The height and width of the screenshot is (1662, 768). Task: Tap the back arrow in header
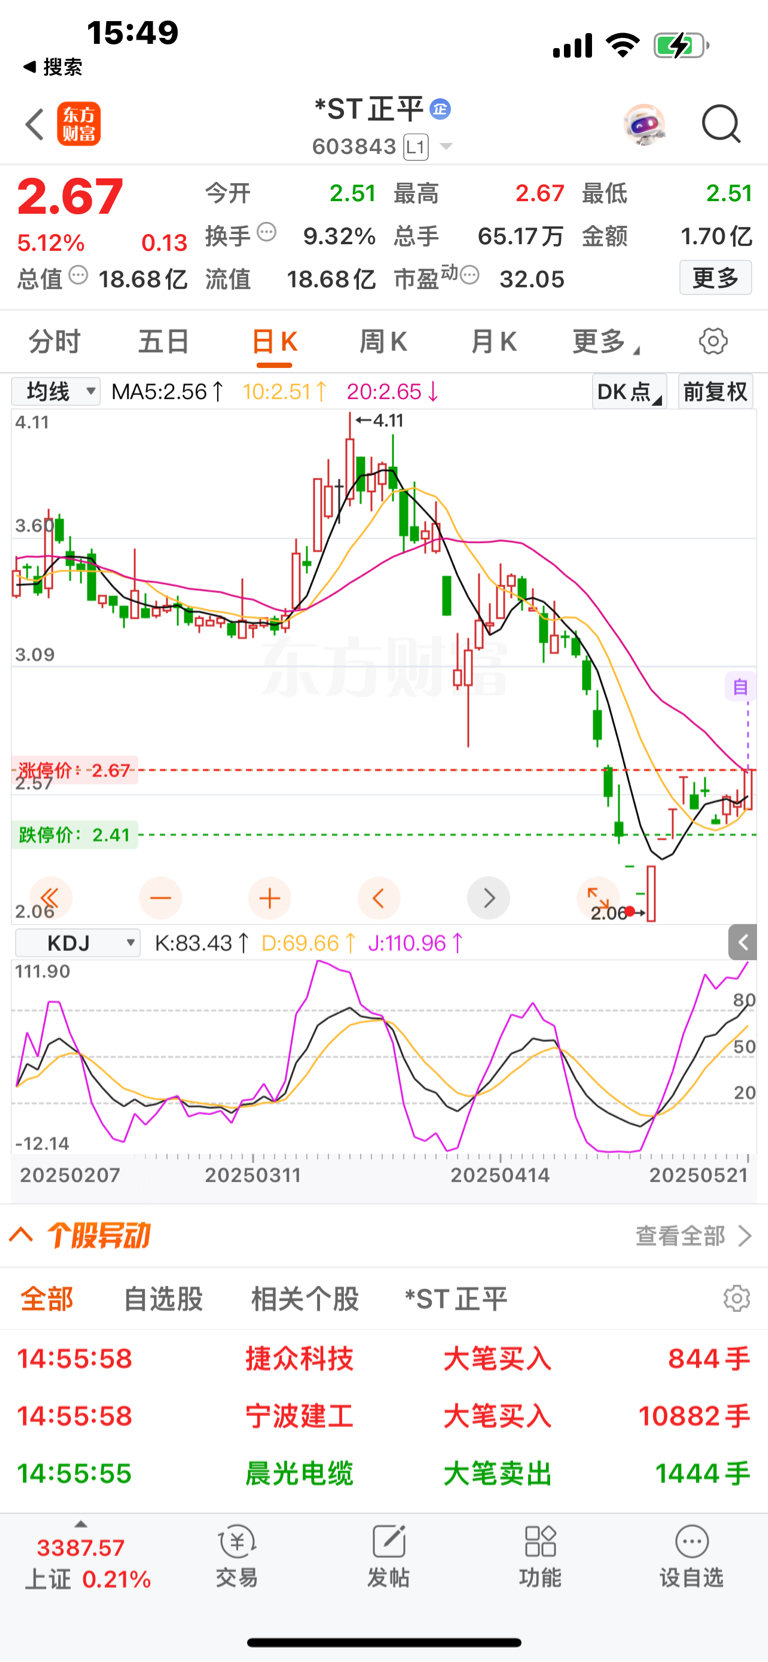click(35, 125)
